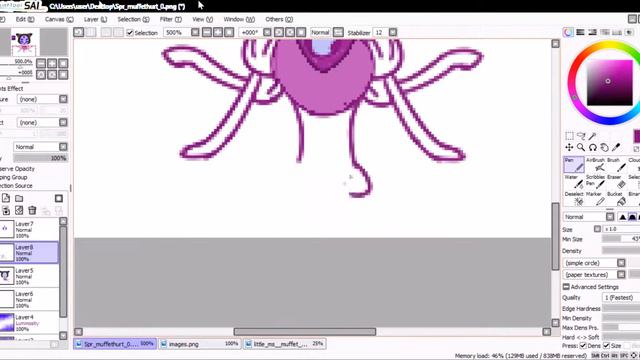Switch to the little_ms__muffet document tab
The width and height of the screenshot is (640, 360).
click(284, 344)
